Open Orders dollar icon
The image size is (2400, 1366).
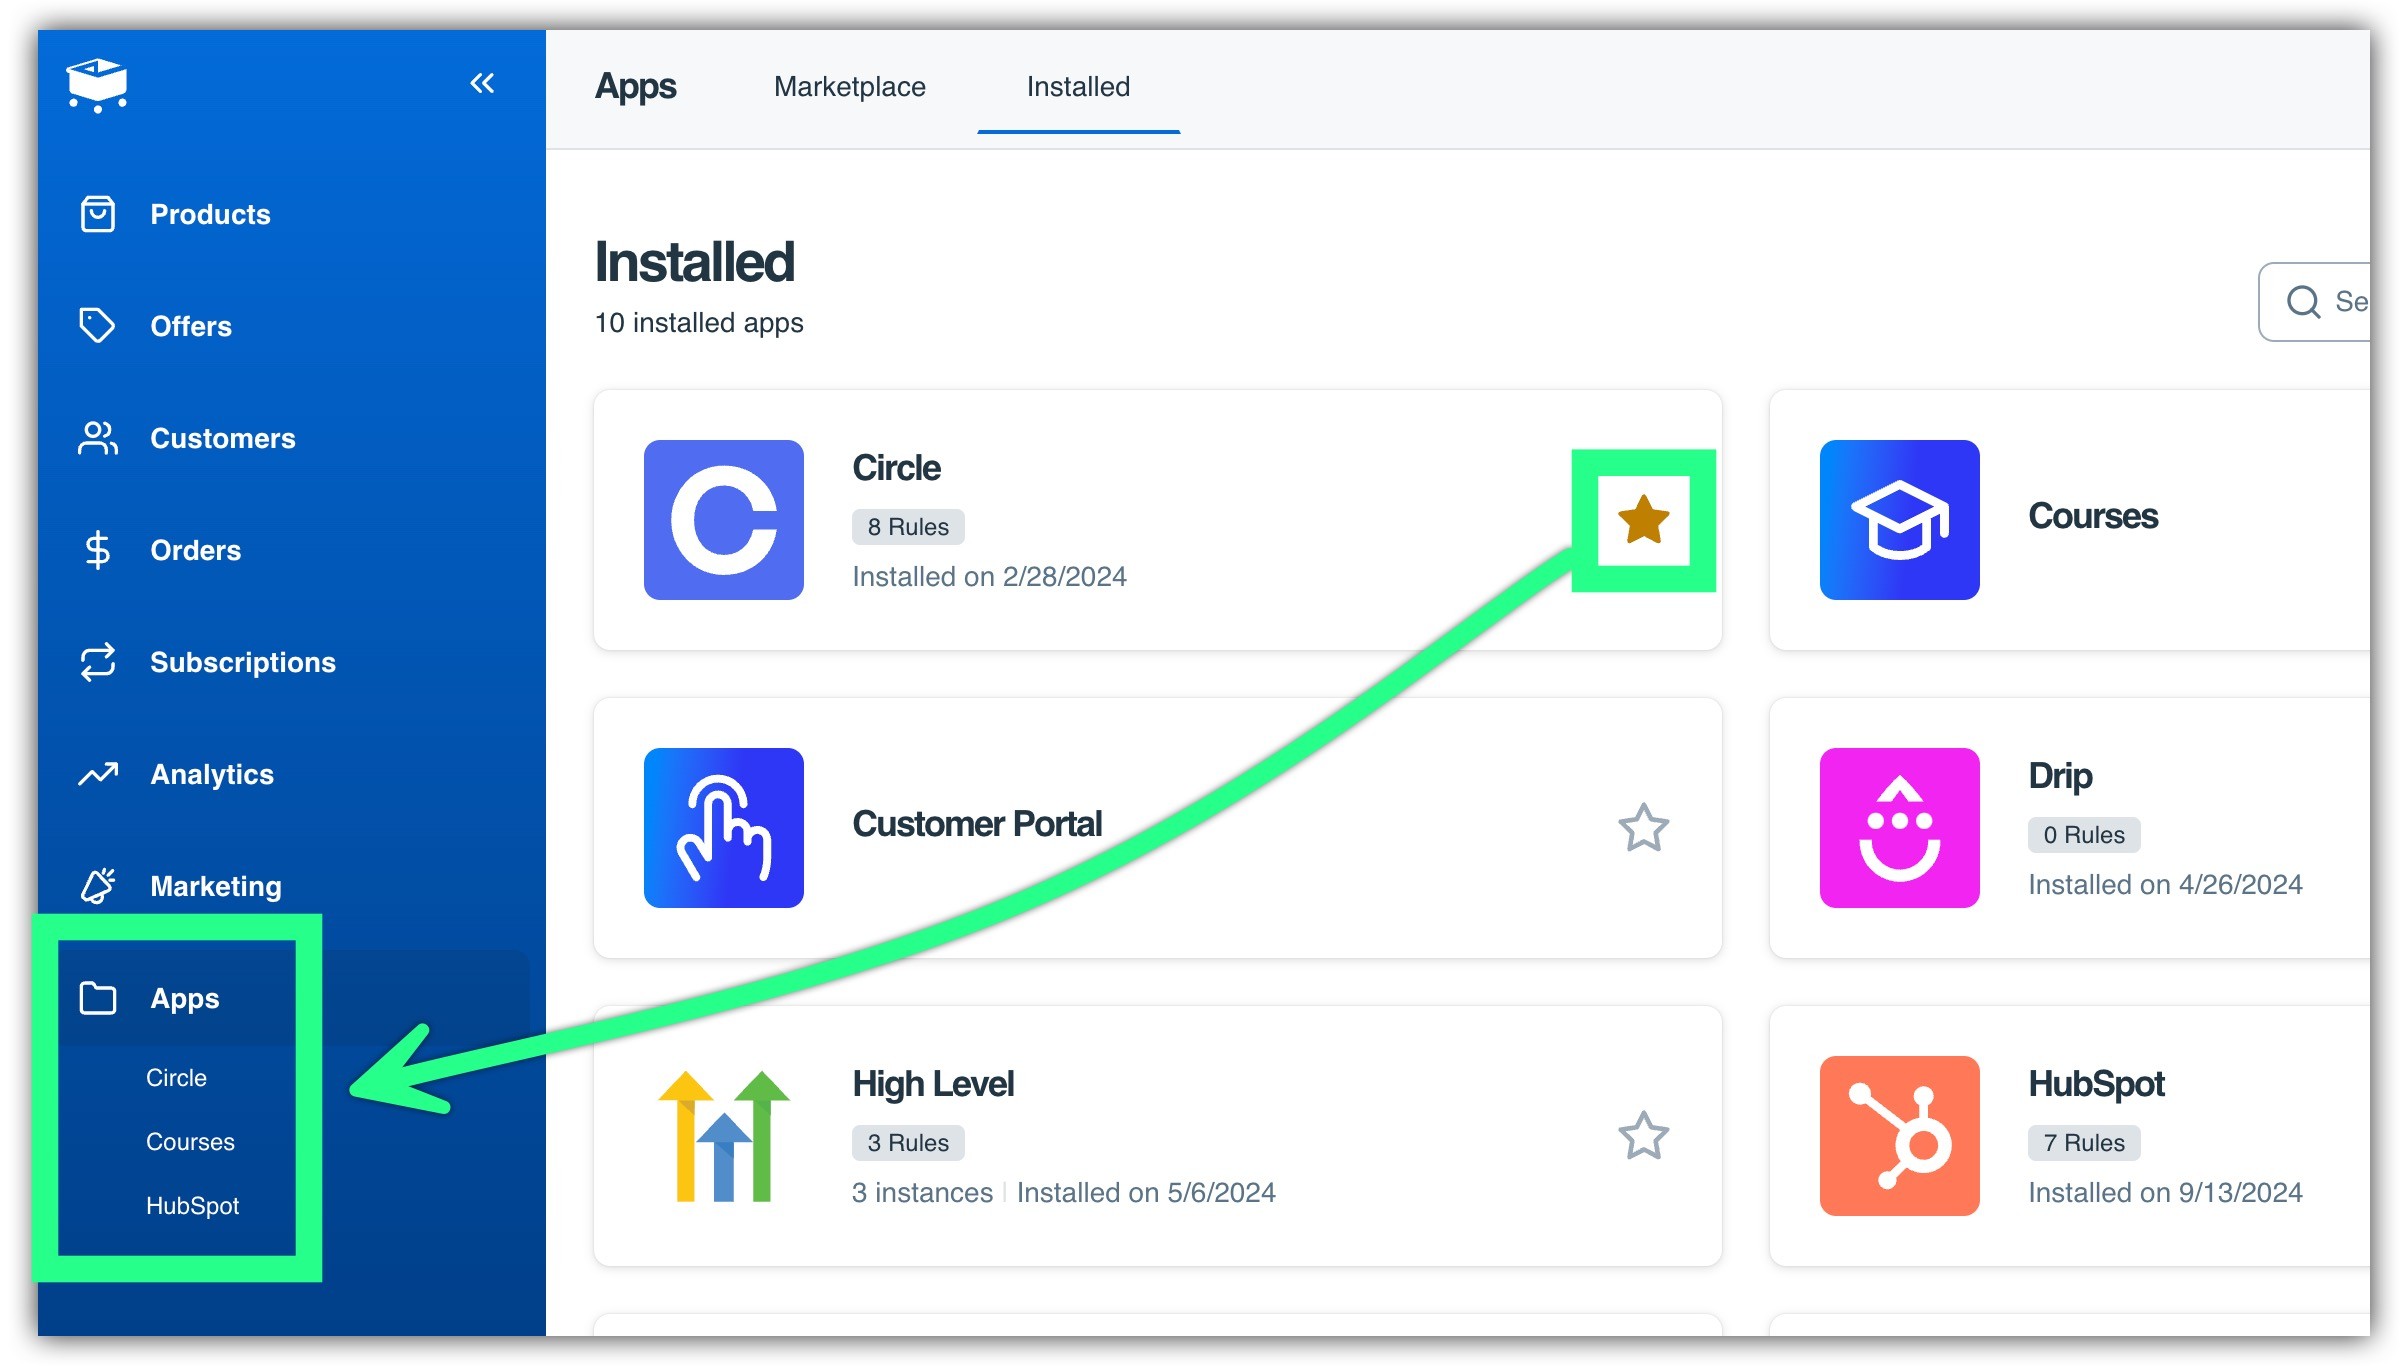(97, 550)
